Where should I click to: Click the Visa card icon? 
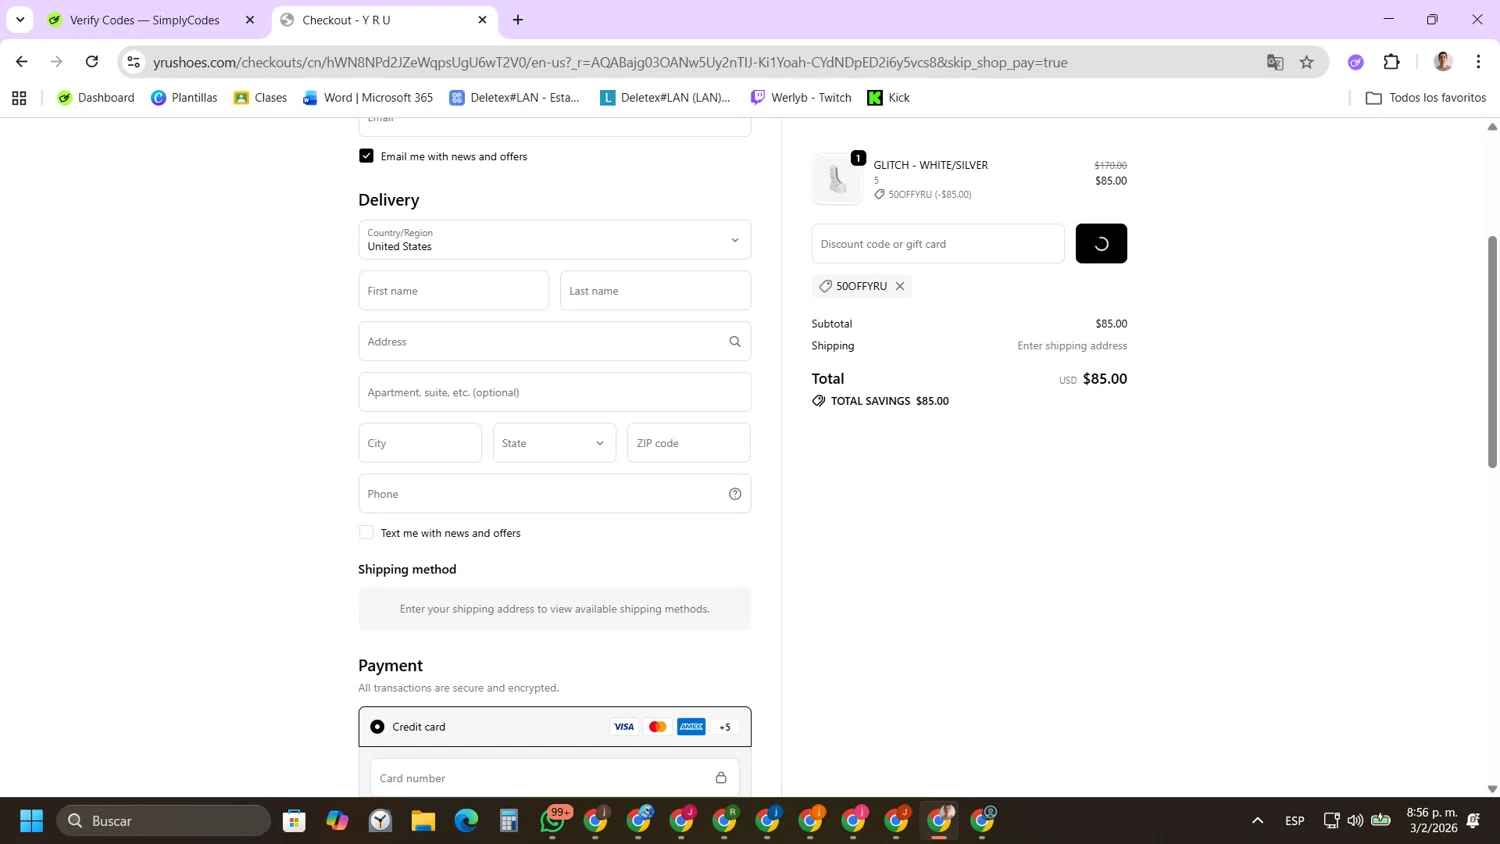[x=624, y=727]
